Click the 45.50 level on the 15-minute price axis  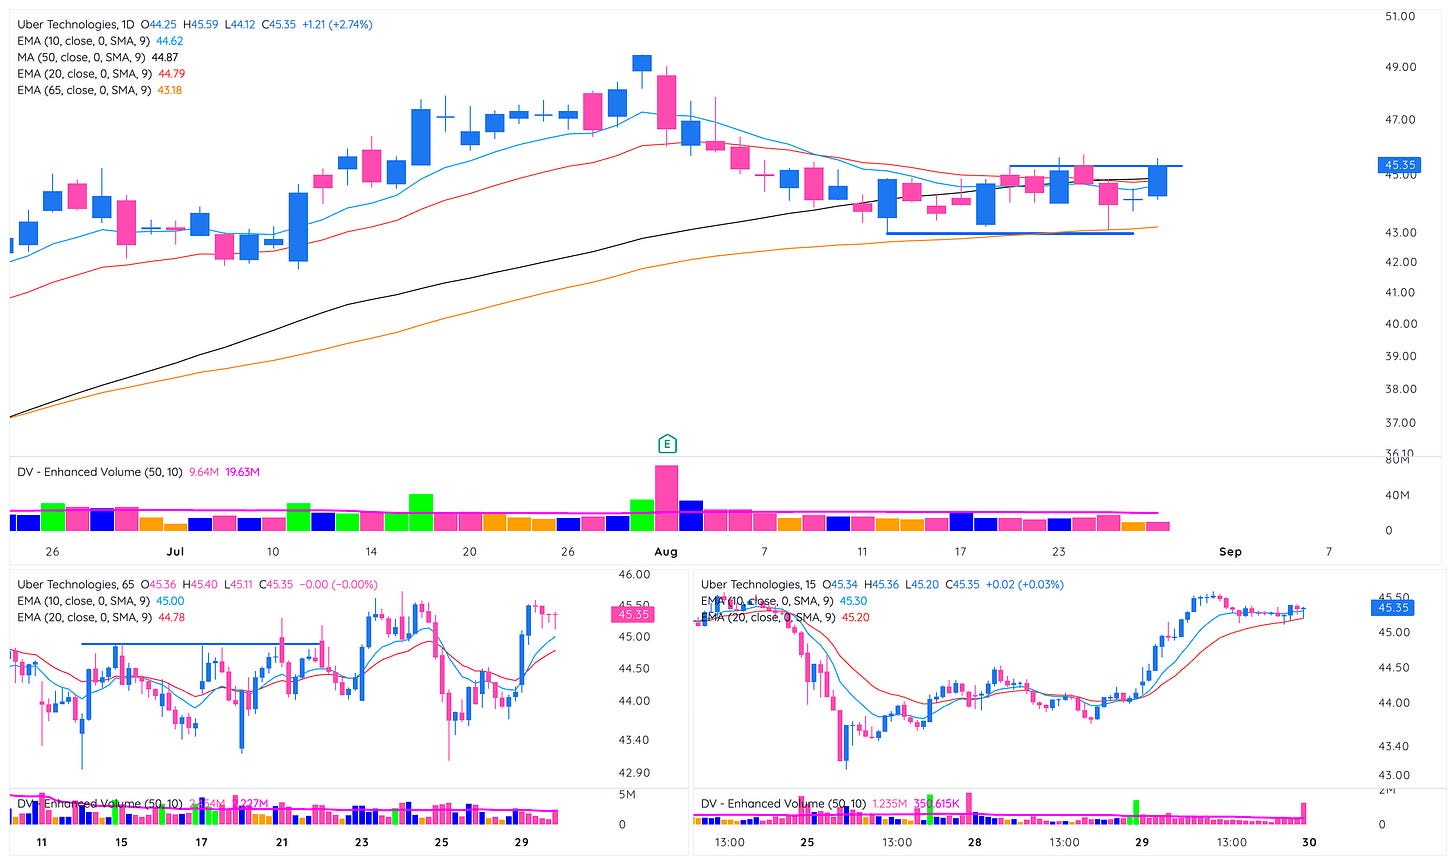click(x=1394, y=596)
